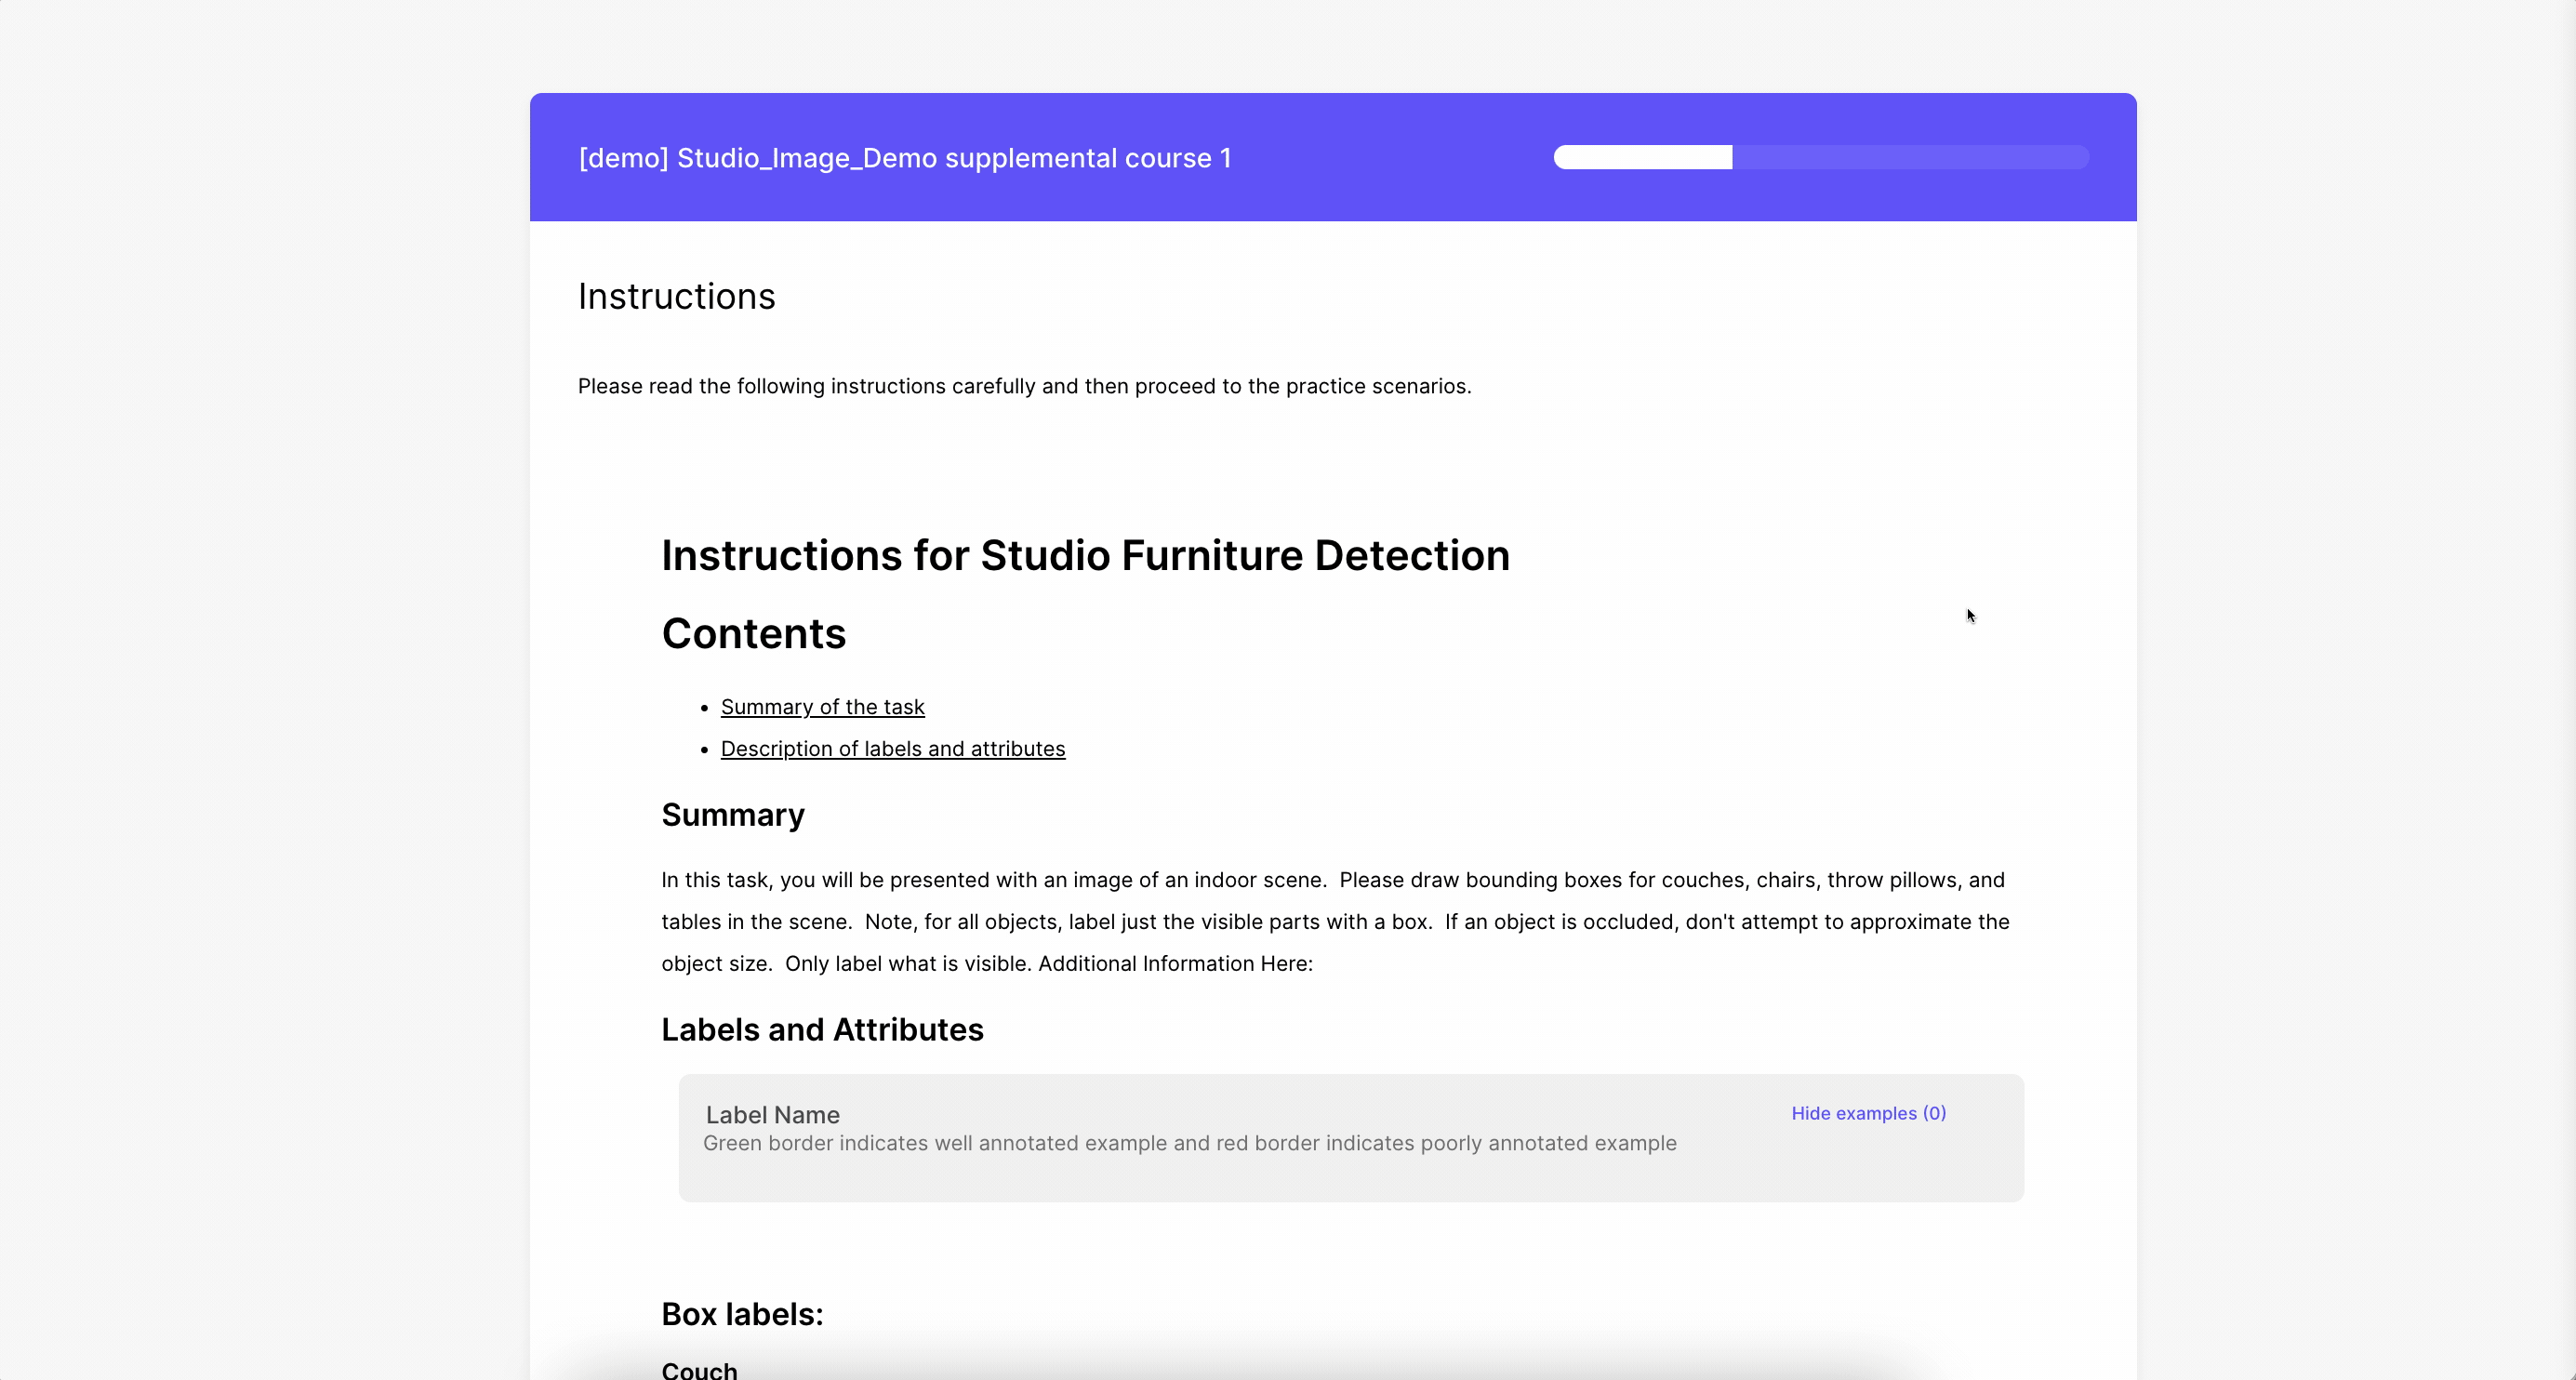The width and height of the screenshot is (2576, 1380).
Task: Click the 'Label Name' panel title
Action: pyautogui.click(x=772, y=1115)
